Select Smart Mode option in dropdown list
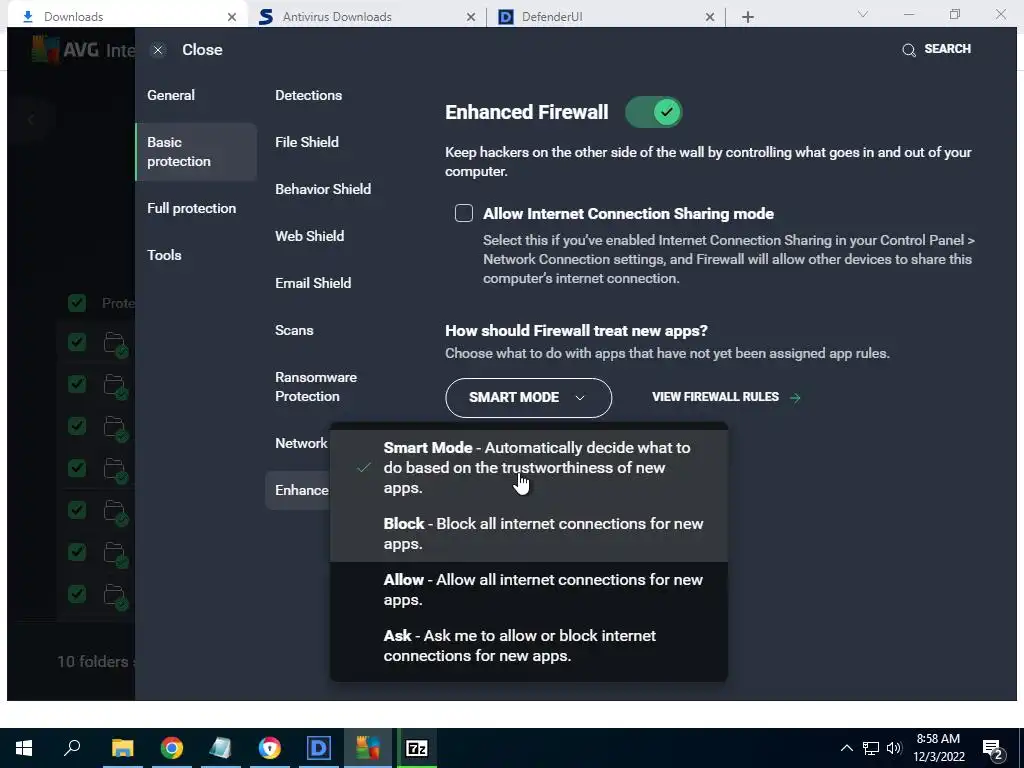Screen dimensions: 1024x768 (529, 468)
